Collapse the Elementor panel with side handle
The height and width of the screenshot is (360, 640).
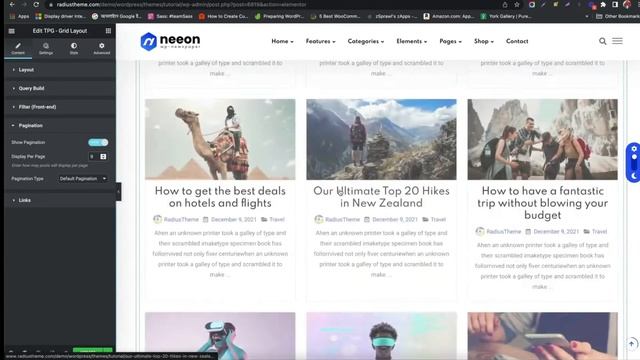click(x=118, y=191)
